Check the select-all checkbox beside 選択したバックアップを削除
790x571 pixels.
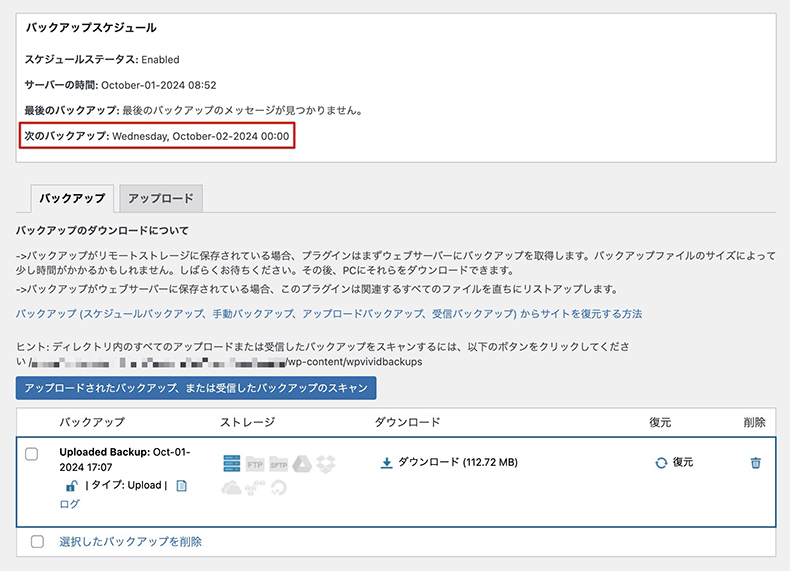point(37,541)
